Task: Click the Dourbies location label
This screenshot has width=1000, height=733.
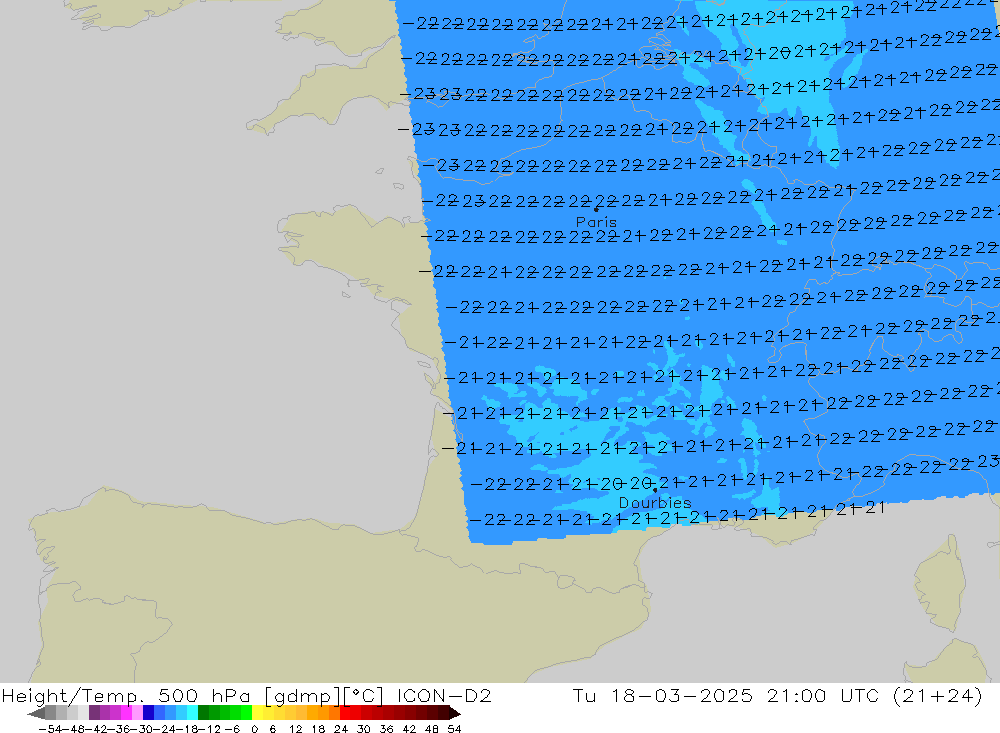Action: pos(655,503)
